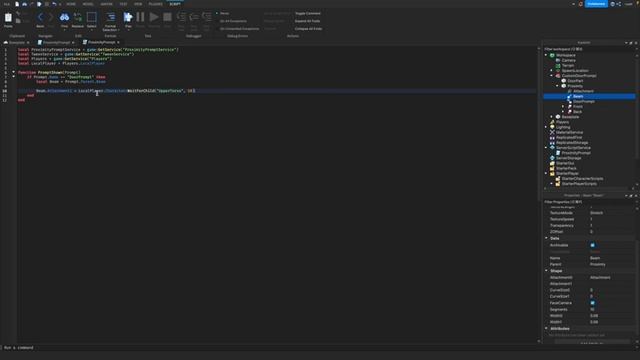Select ProximityPrompt script under ServerScriptService

[576, 153]
